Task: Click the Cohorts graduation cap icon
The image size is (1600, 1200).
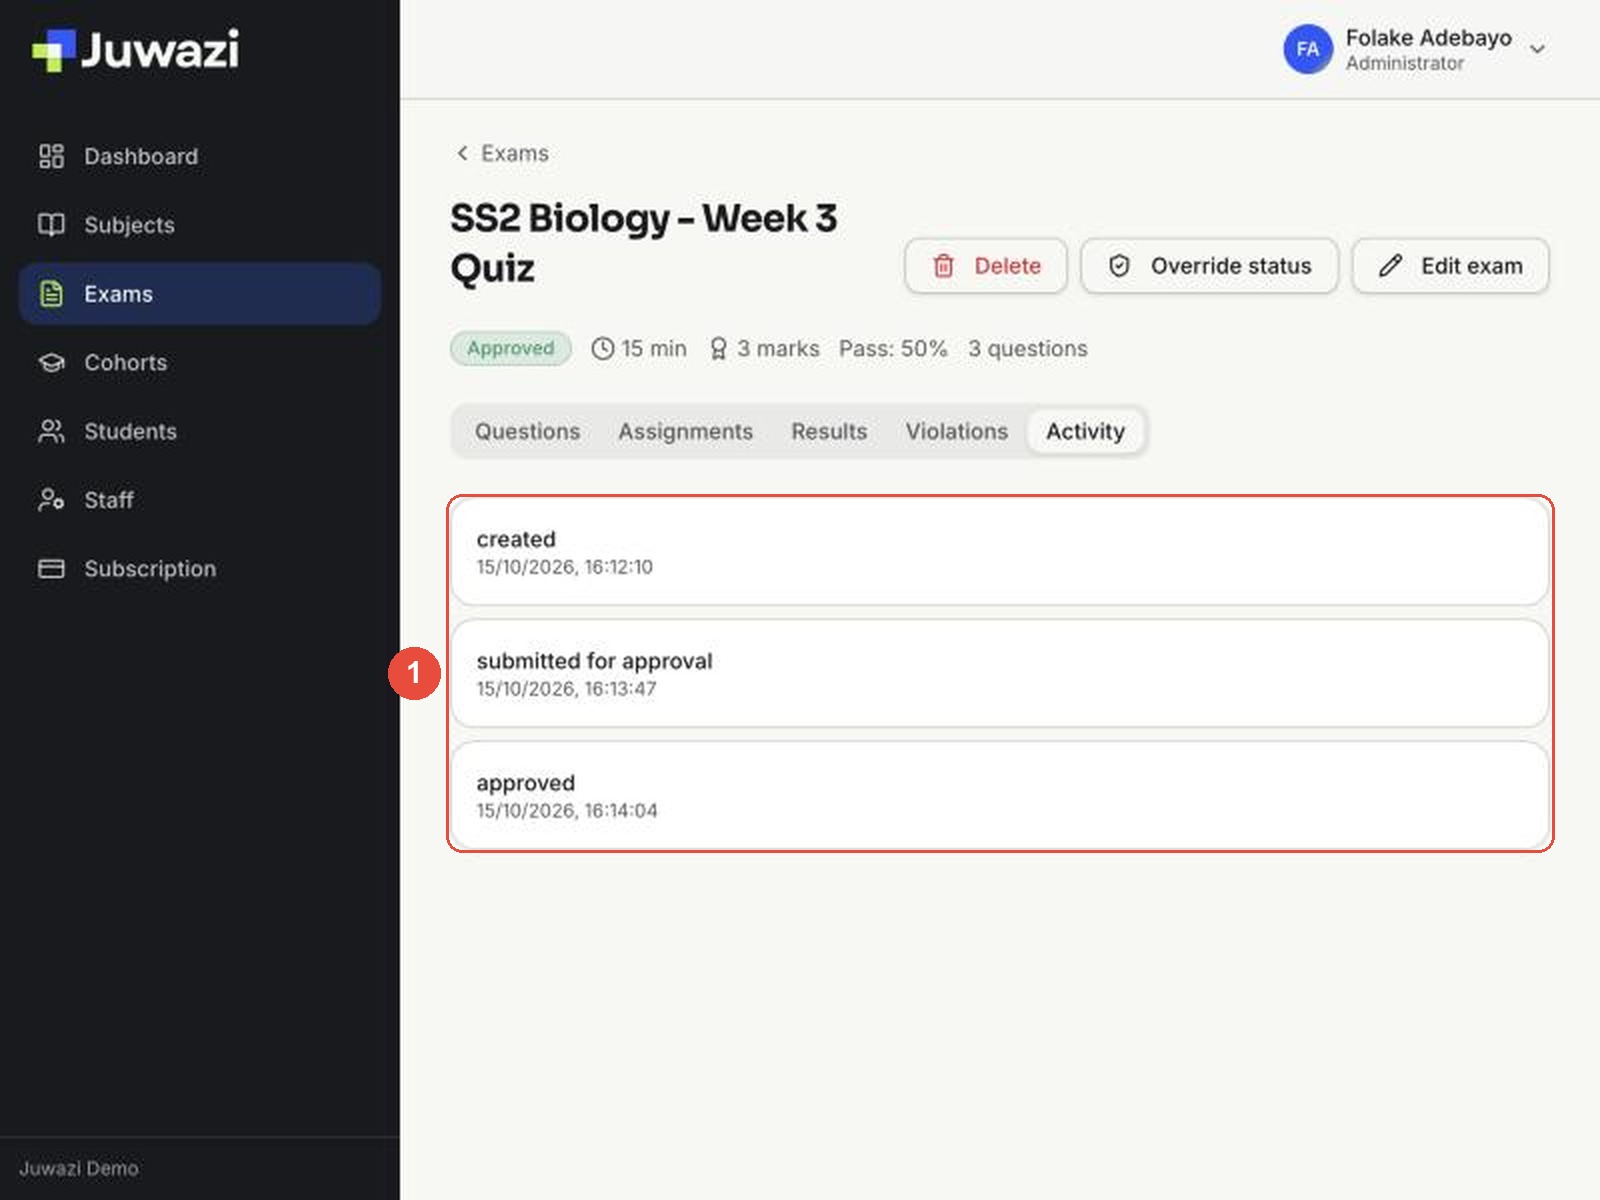Action: coord(51,362)
